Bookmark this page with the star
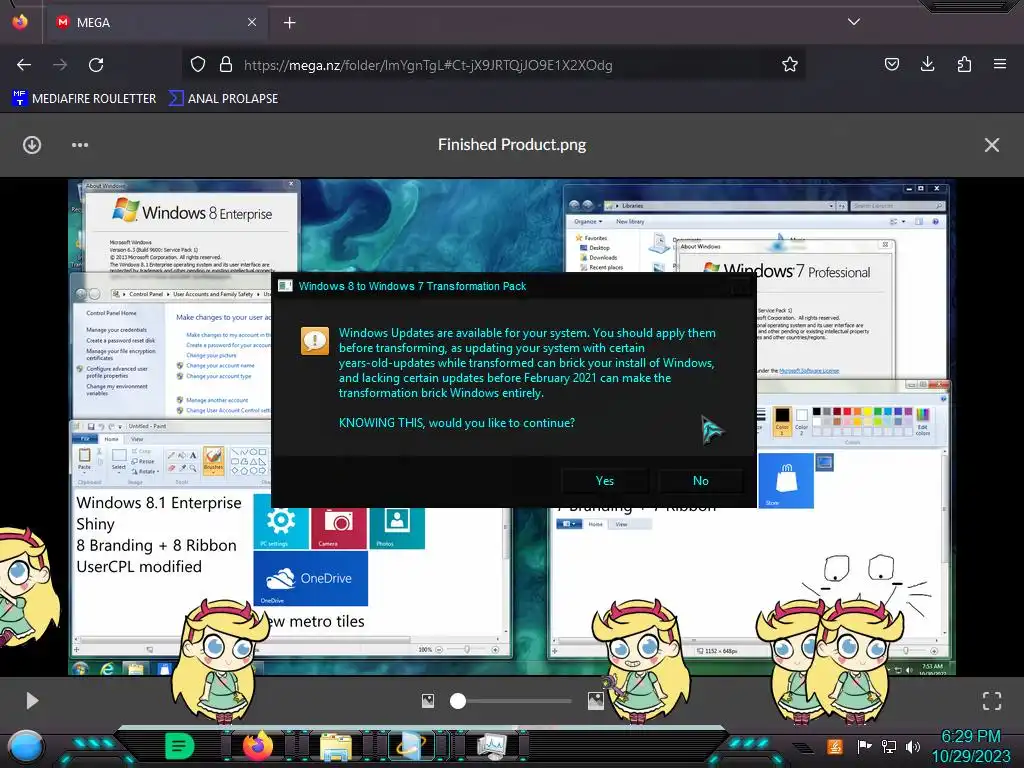This screenshot has height=768, width=1024. [x=790, y=65]
